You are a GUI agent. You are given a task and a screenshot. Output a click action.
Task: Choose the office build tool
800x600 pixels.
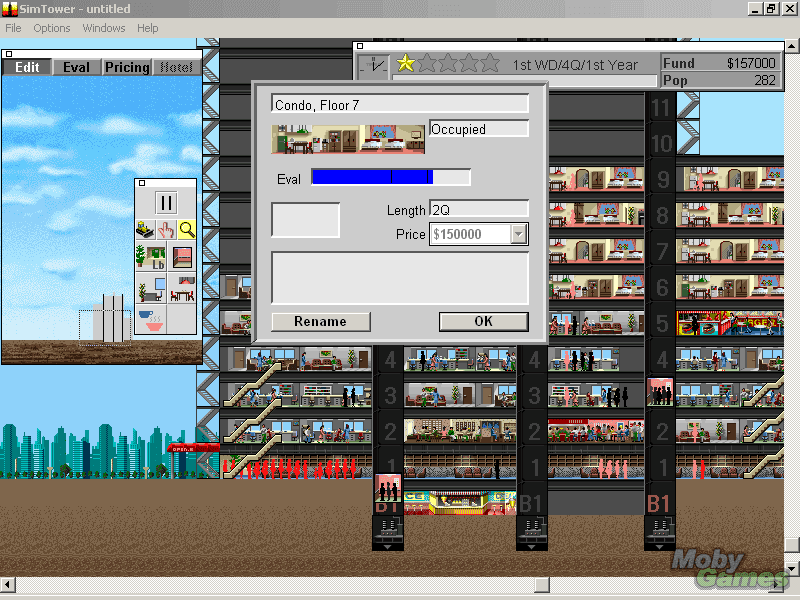coord(151,288)
